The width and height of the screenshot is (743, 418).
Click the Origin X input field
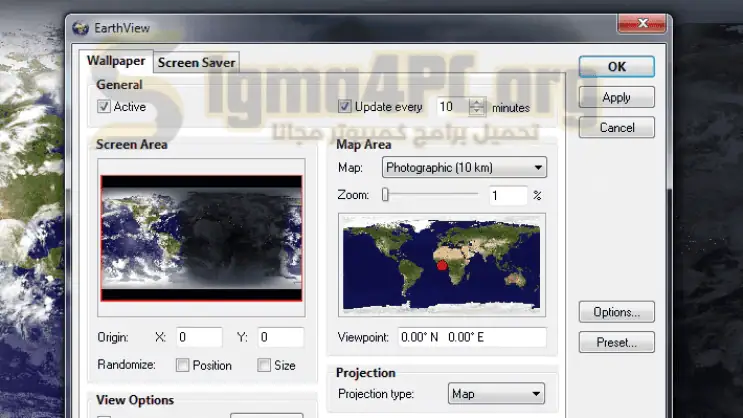(199, 337)
